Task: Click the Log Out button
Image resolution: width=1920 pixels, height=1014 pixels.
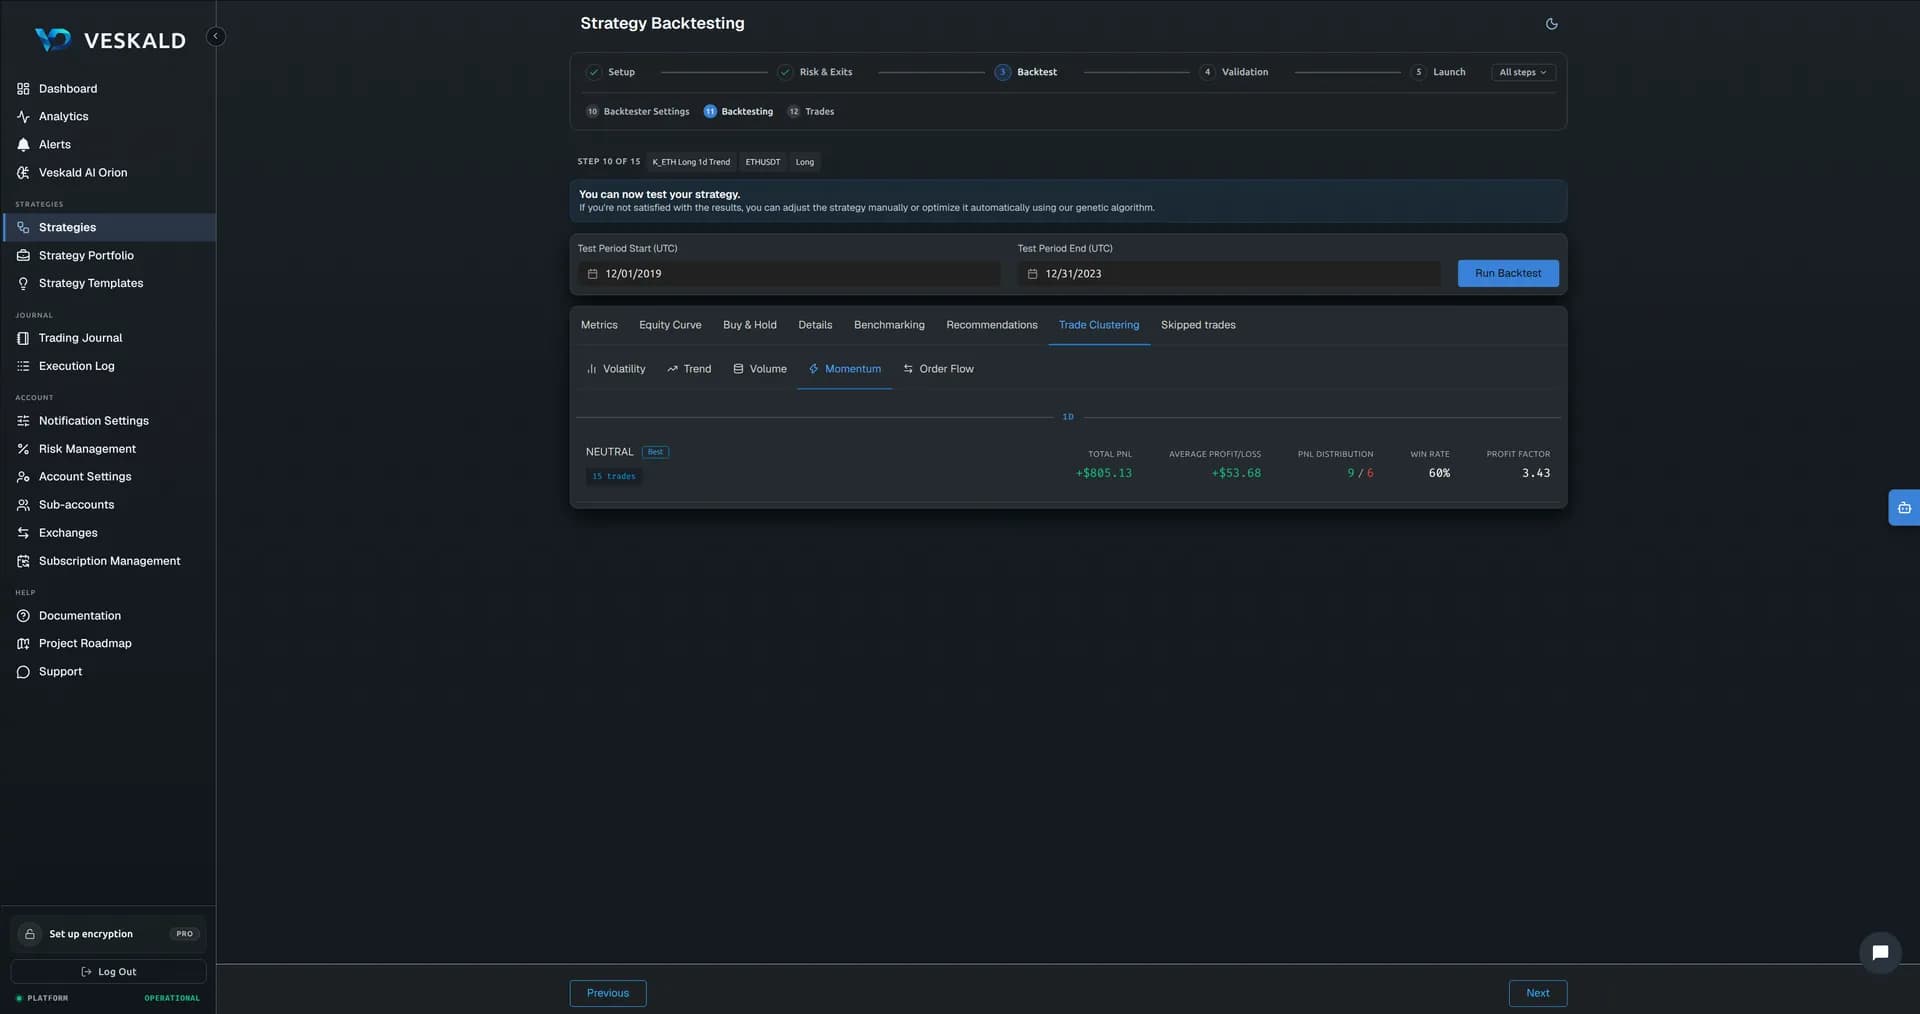Action: (108, 972)
